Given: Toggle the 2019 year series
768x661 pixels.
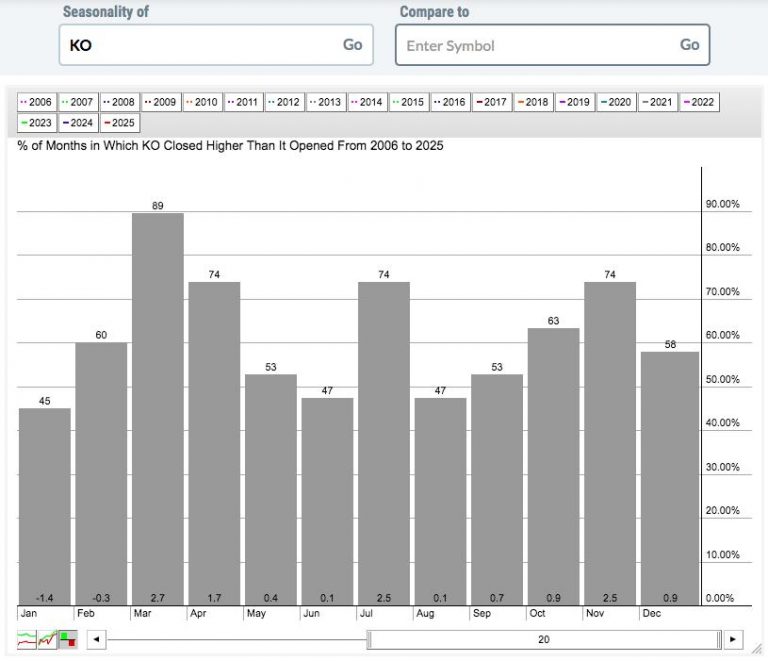Looking at the screenshot, I should 576,102.
